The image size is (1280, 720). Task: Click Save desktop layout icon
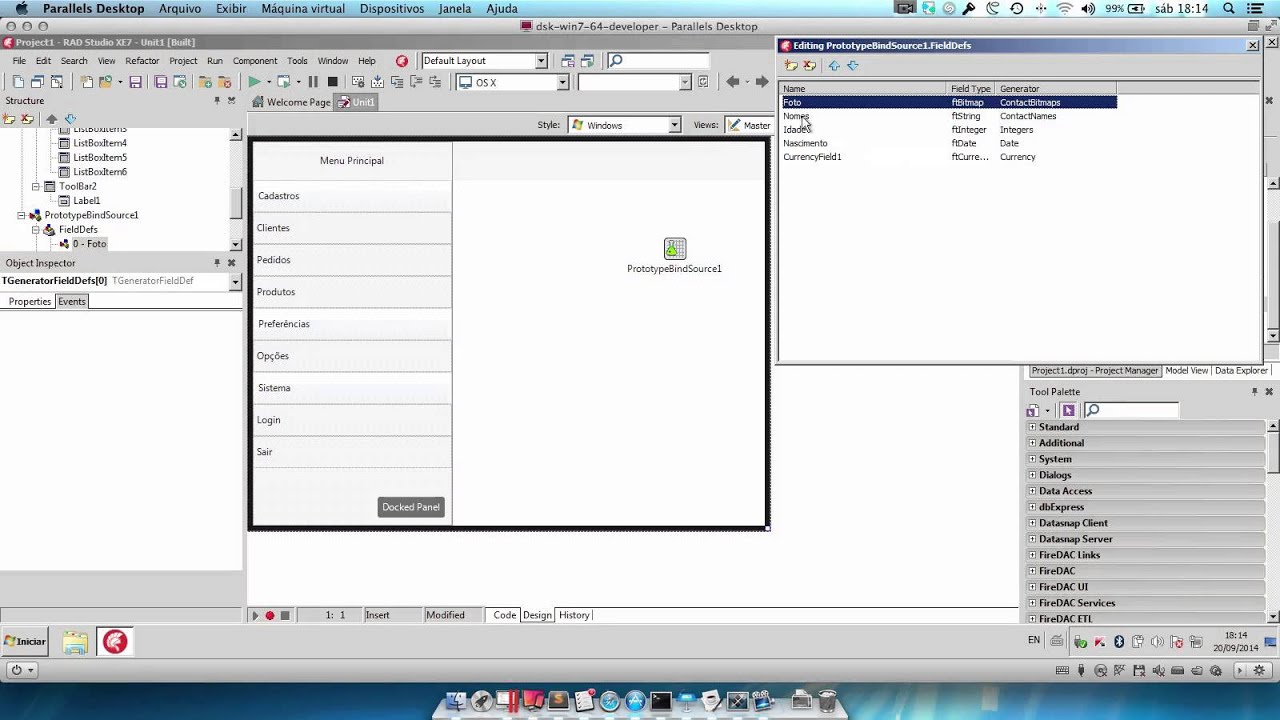tap(568, 61)
